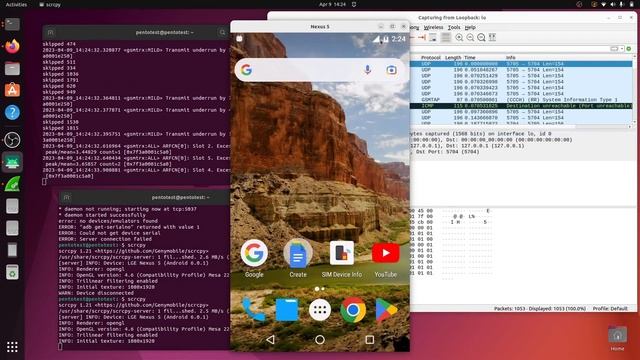
Task: Show Applications grid in the dock
Action: pos(12,347)
